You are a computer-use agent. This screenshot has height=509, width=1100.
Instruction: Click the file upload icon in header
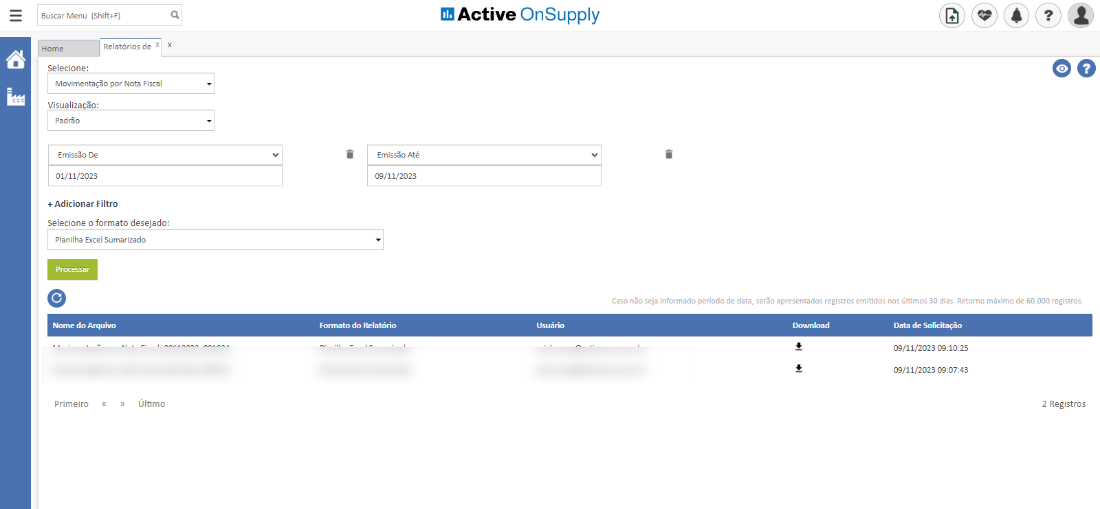click(x=952, y=15)
